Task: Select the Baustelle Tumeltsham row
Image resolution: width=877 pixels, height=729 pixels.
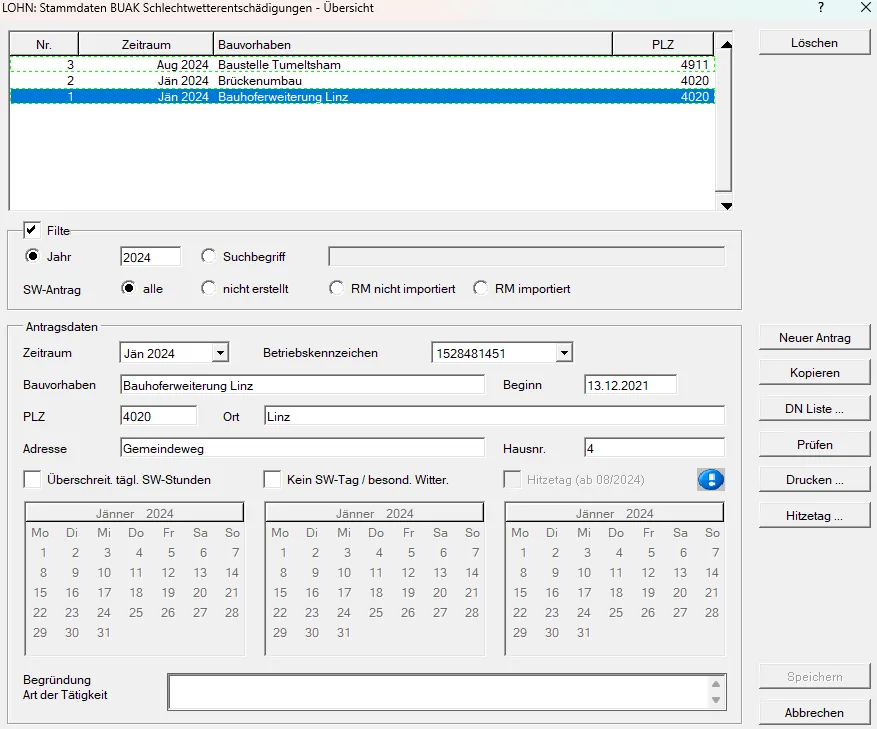Action: pyautogui.click(x=362, y=64)
